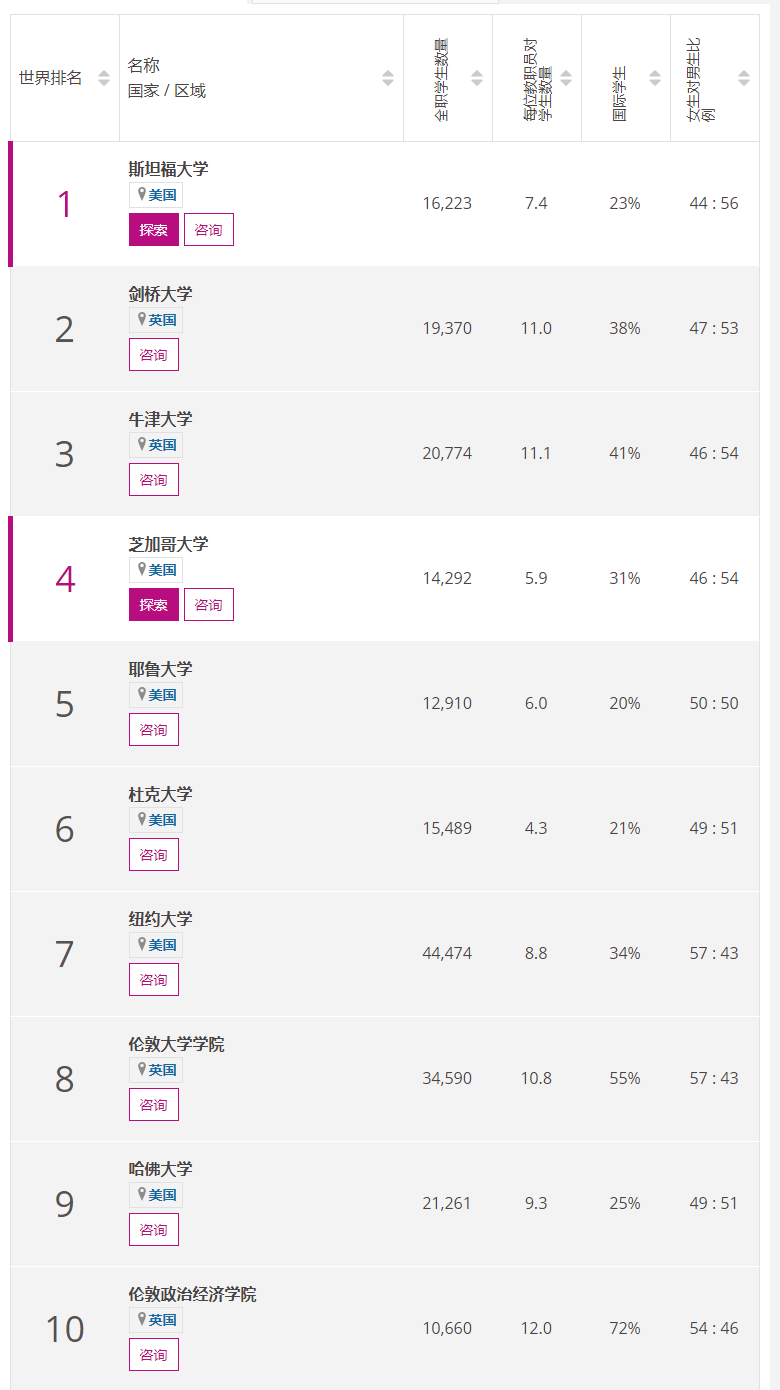Open 伦敦政治经济学院 university page
This screenshot has width=780, height=1390.
(192, 1294)
